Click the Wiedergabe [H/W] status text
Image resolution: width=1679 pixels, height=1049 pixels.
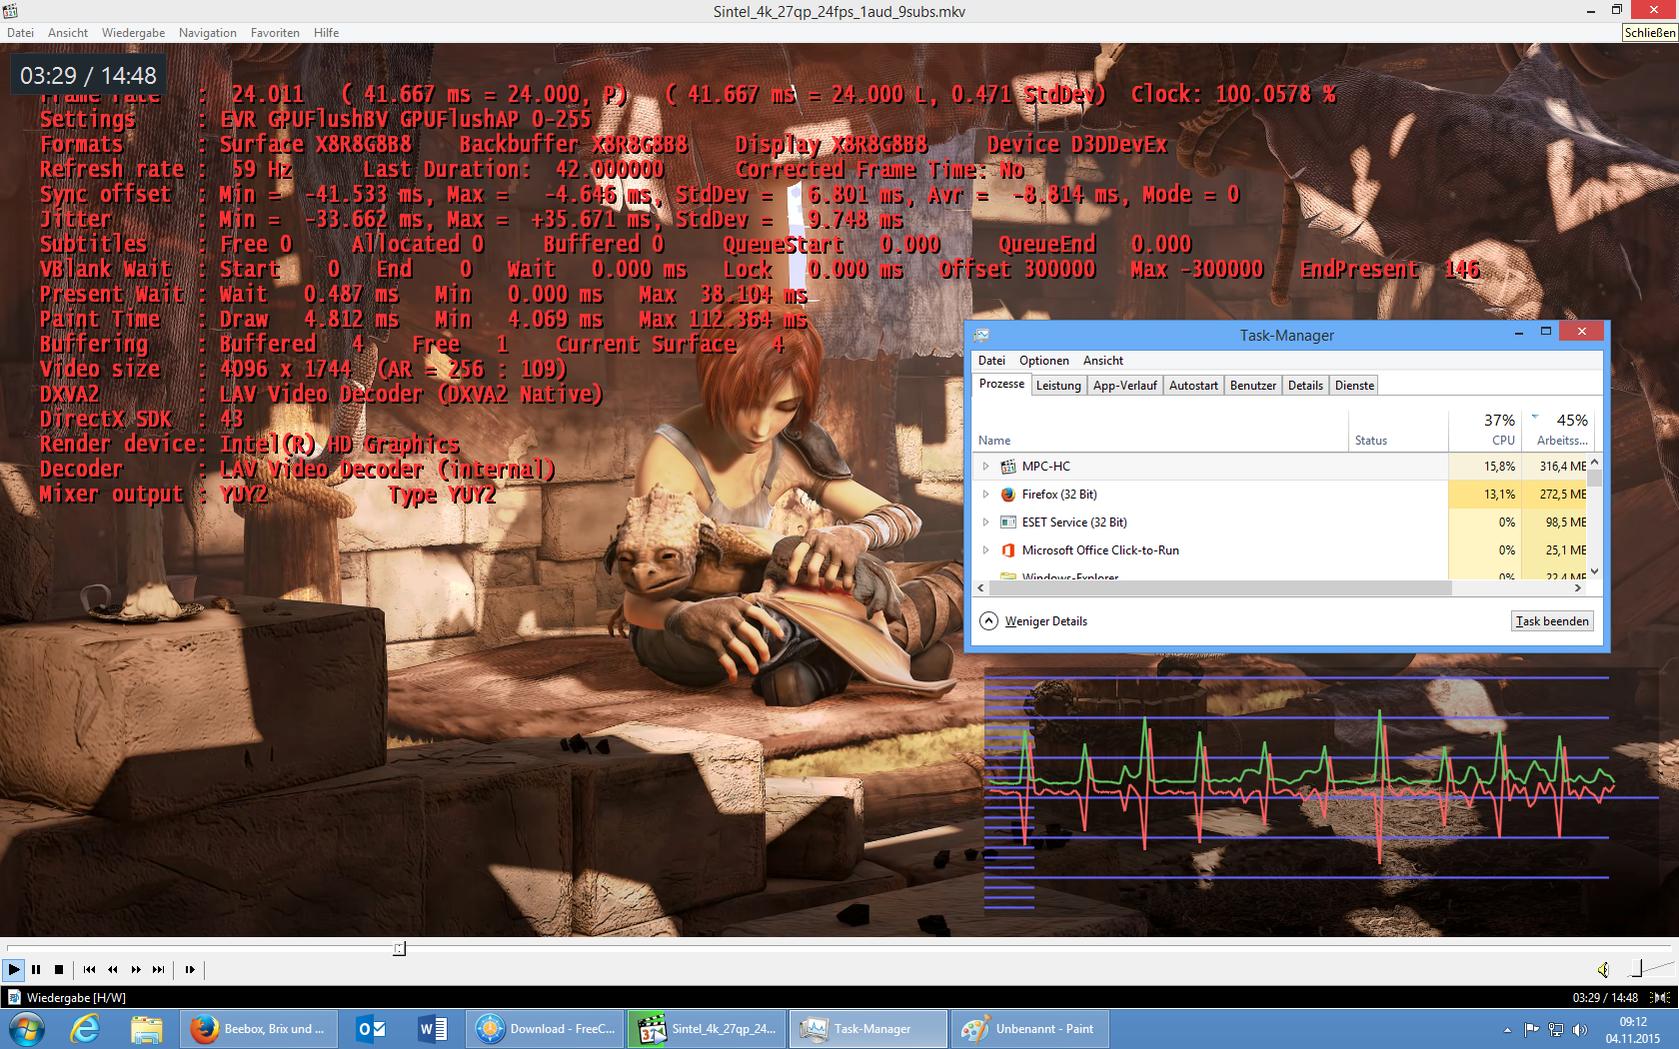76,997
